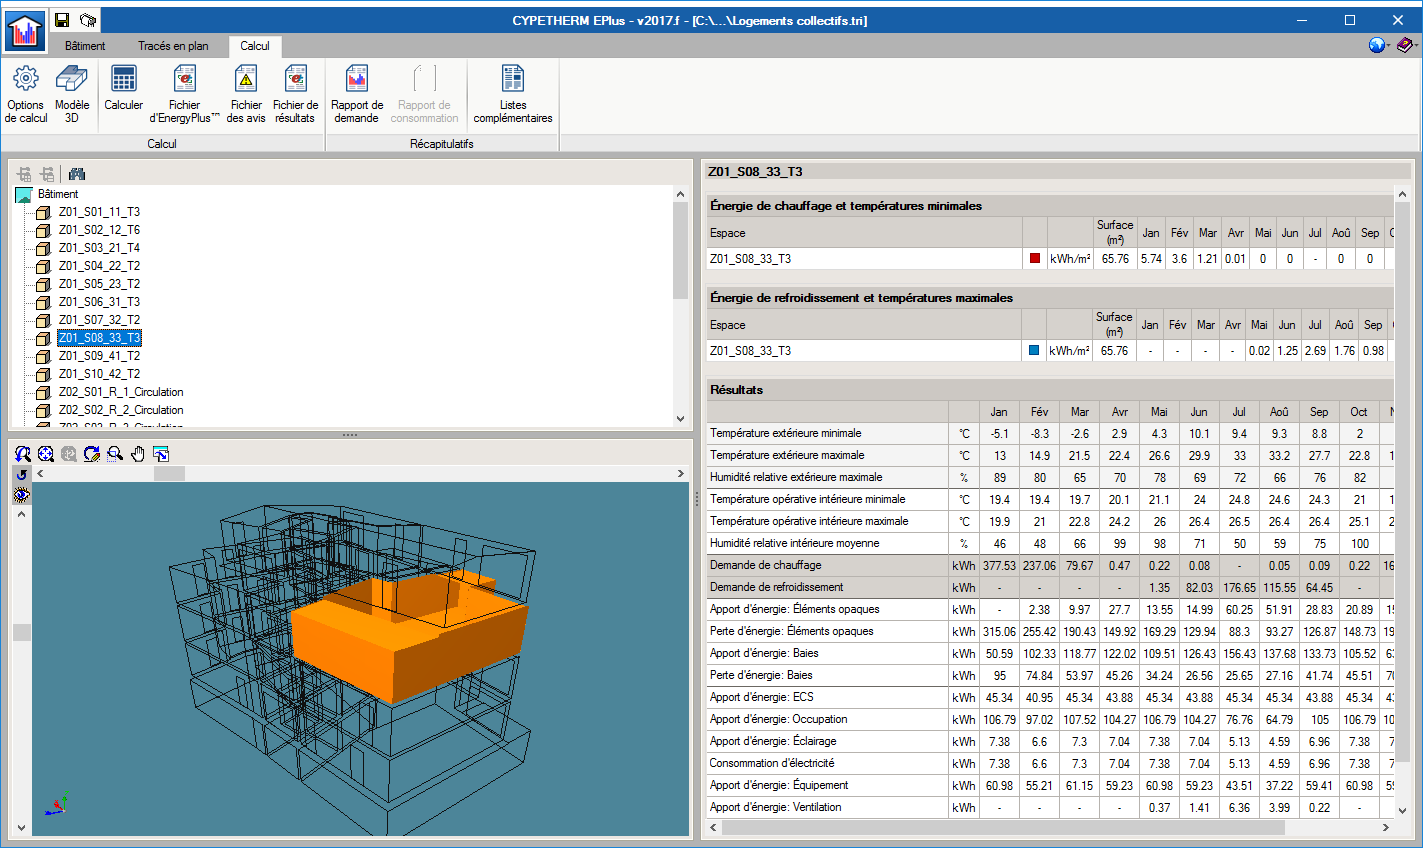Open Fichier des avis

pyautogui.click(x=246, y=94)
